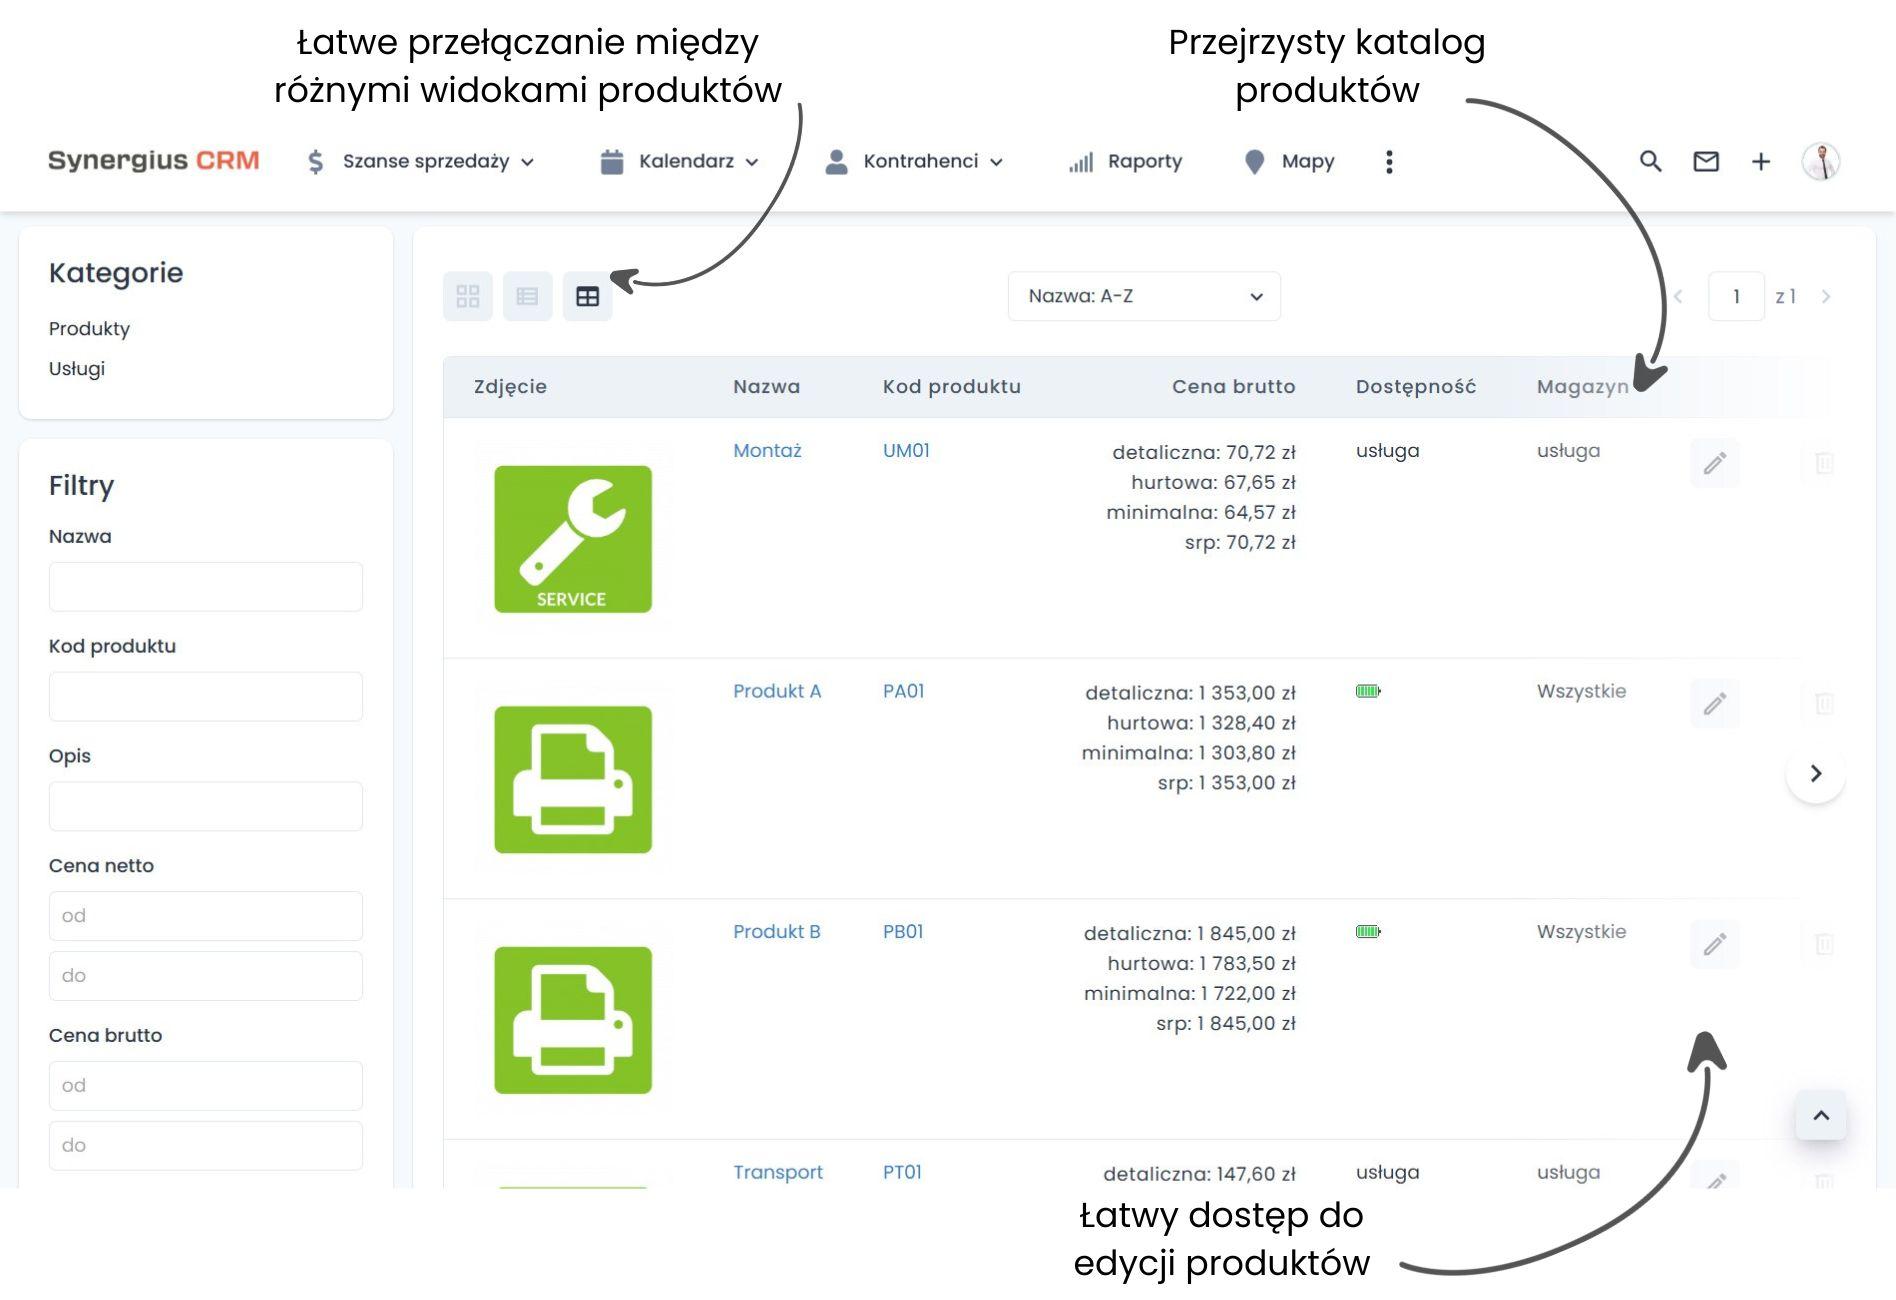Image resolution: width=1896 pixels, height=1300 pixels.
Task: Open the Produkt B detail link
Action: click(776, 931)
